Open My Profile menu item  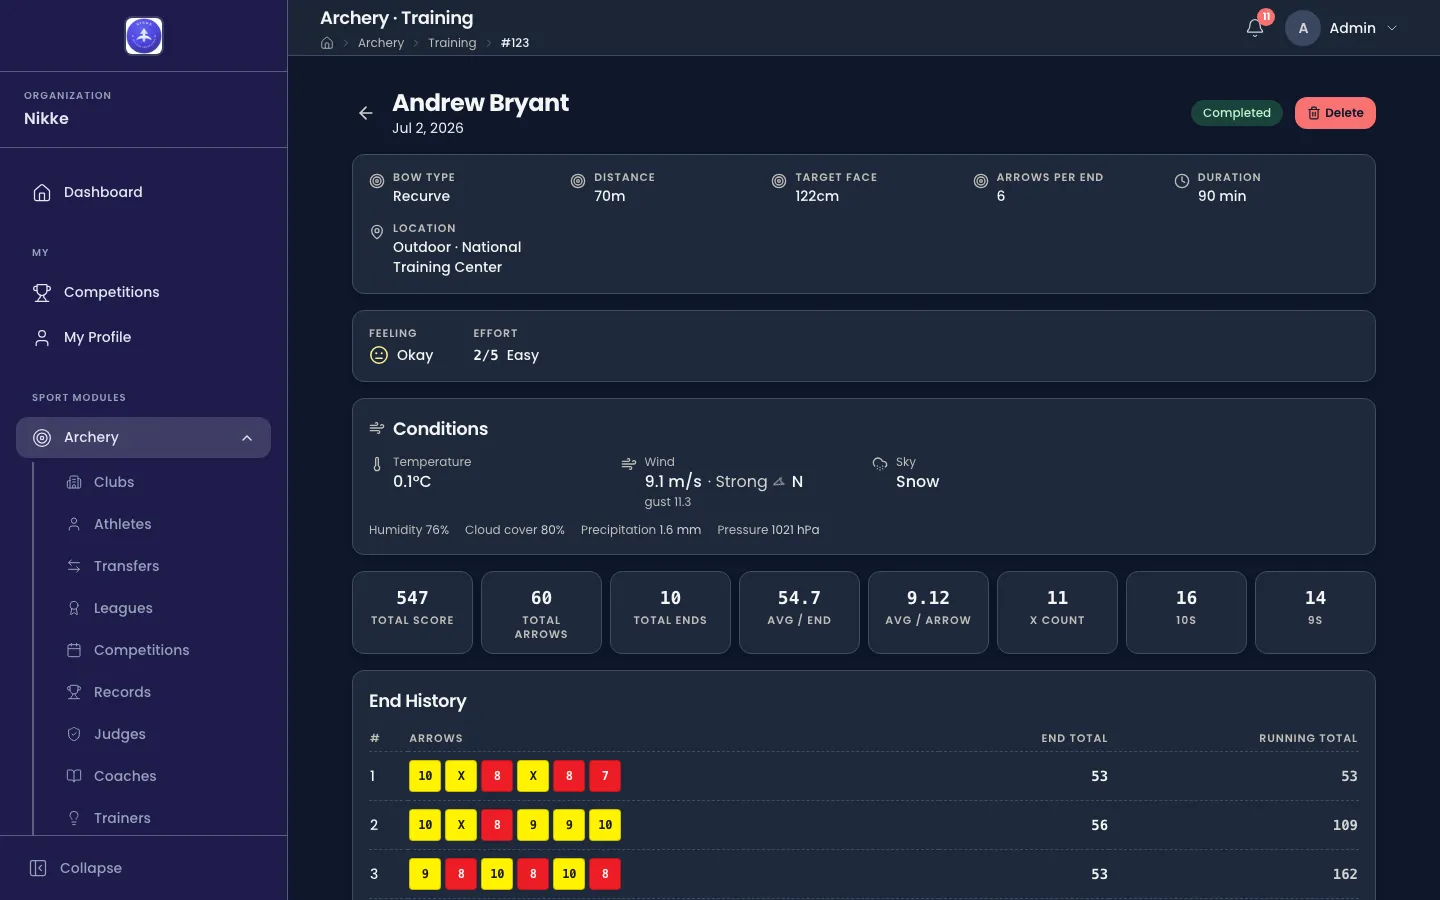[143, 337]
